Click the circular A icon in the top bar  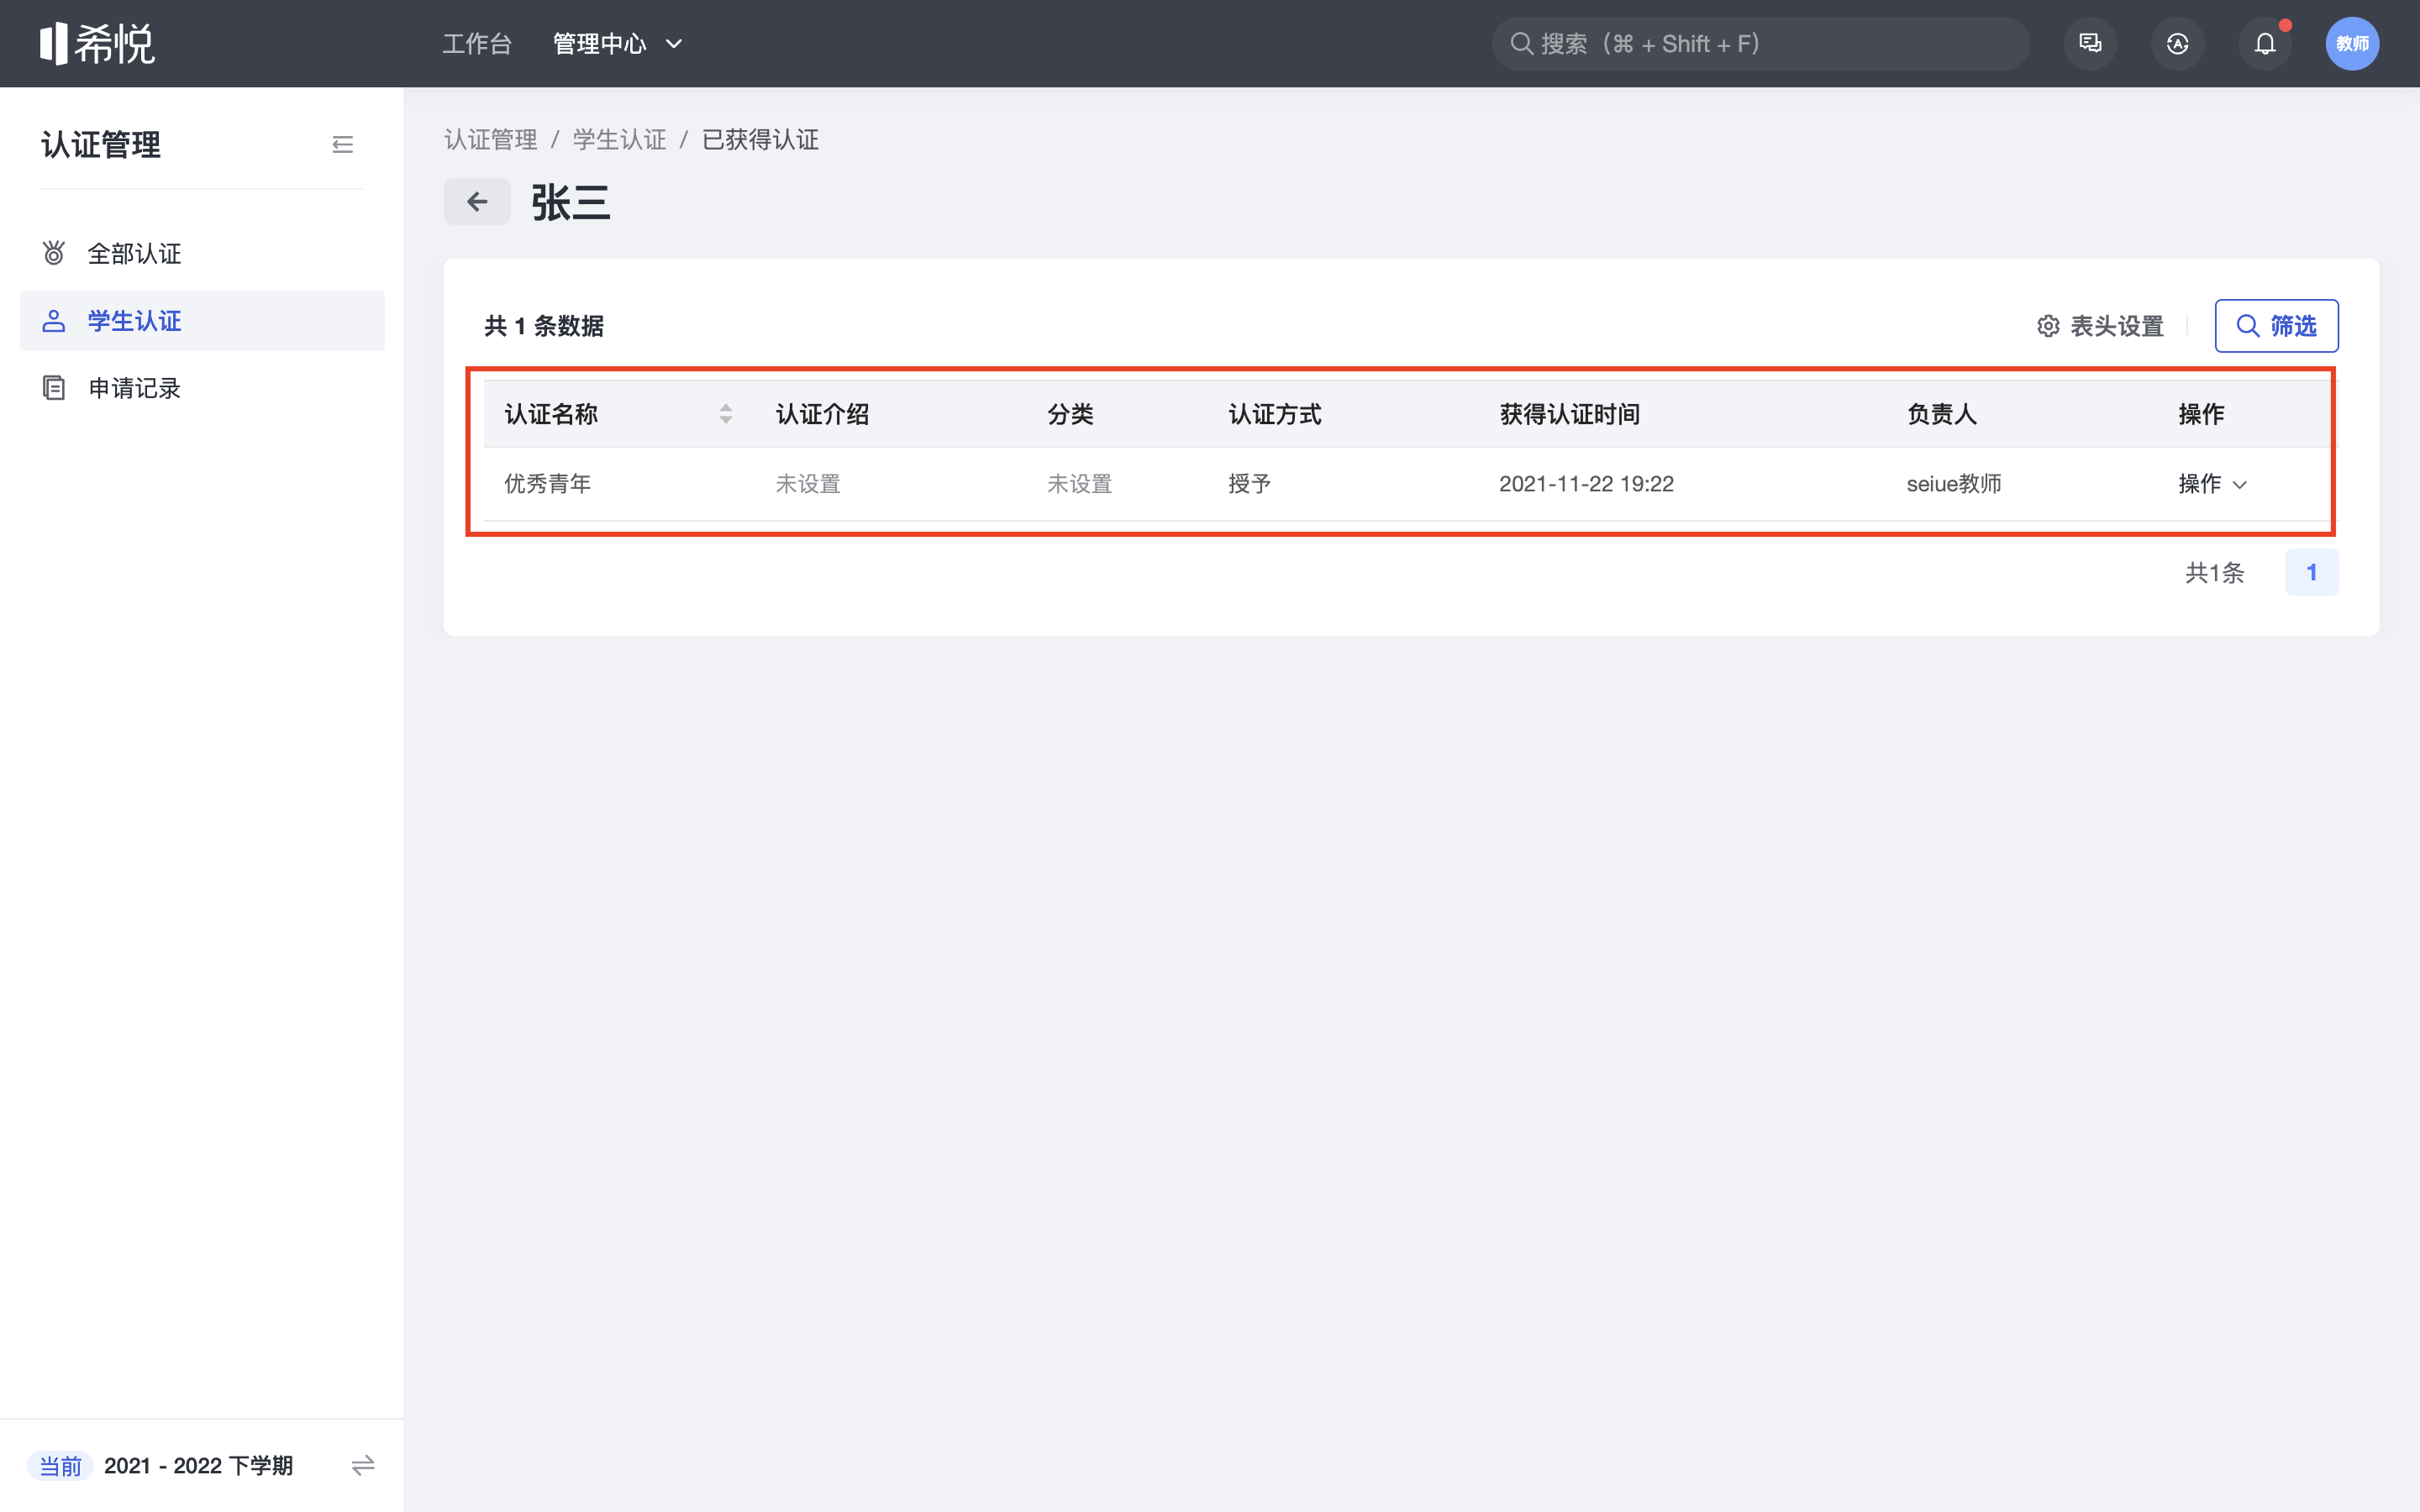point(2177,44)
